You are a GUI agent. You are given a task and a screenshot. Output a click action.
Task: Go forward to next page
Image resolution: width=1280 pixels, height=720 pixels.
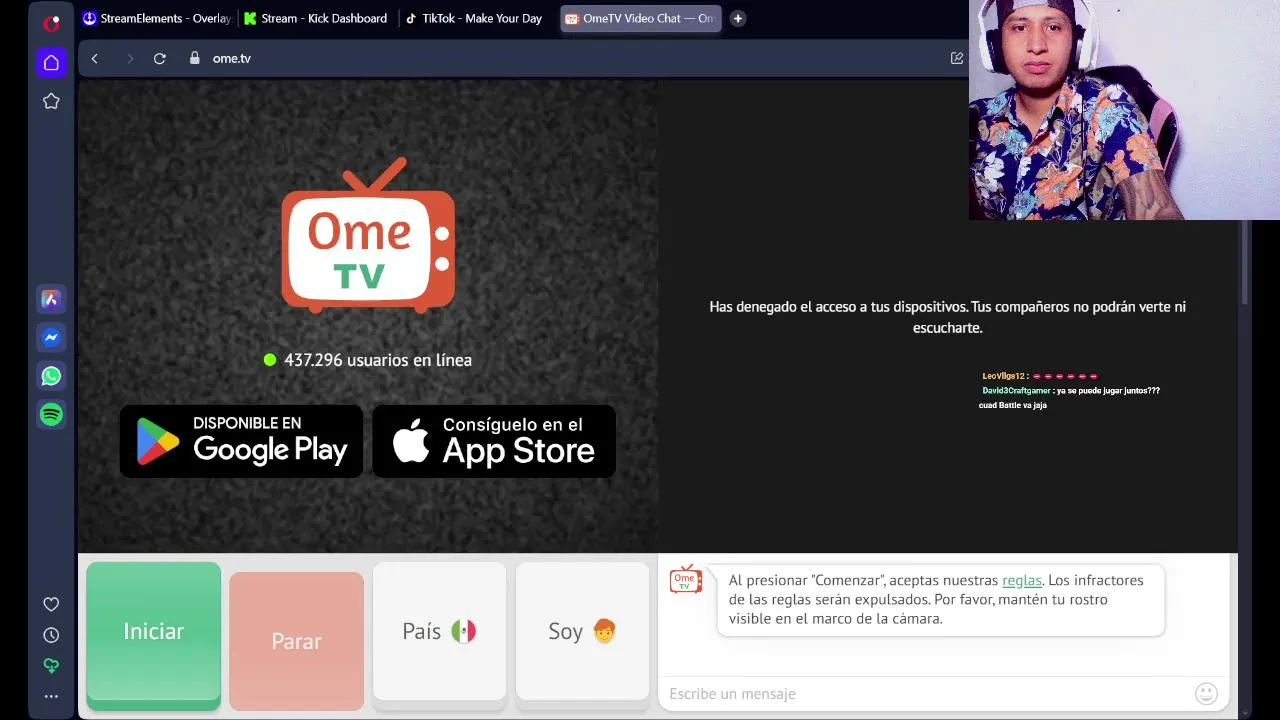click(129, 59)
